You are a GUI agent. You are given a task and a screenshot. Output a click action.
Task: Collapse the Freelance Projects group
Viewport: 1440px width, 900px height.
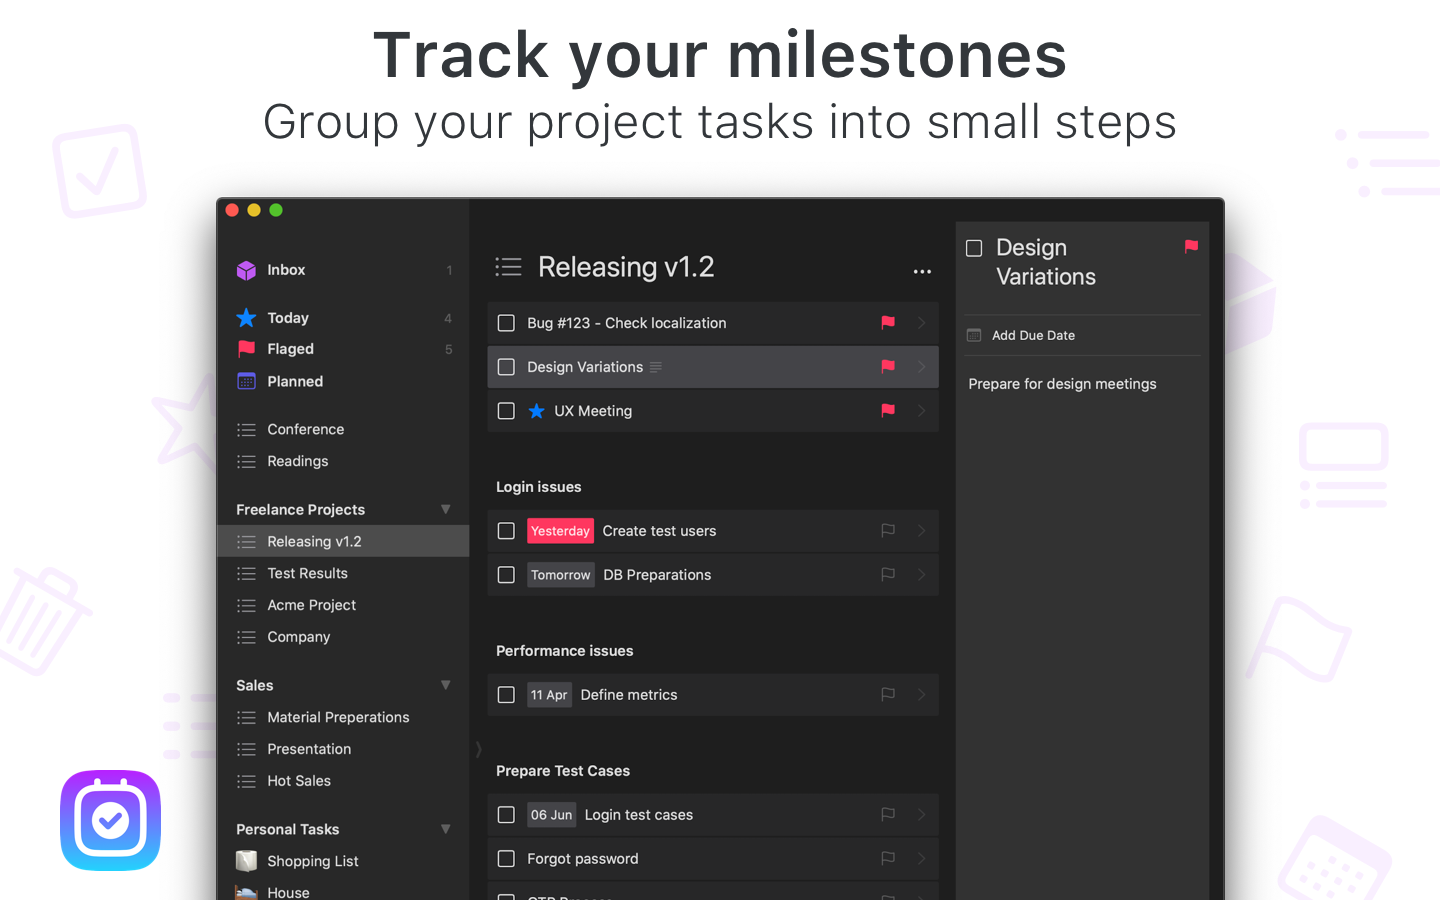(446, 509)
